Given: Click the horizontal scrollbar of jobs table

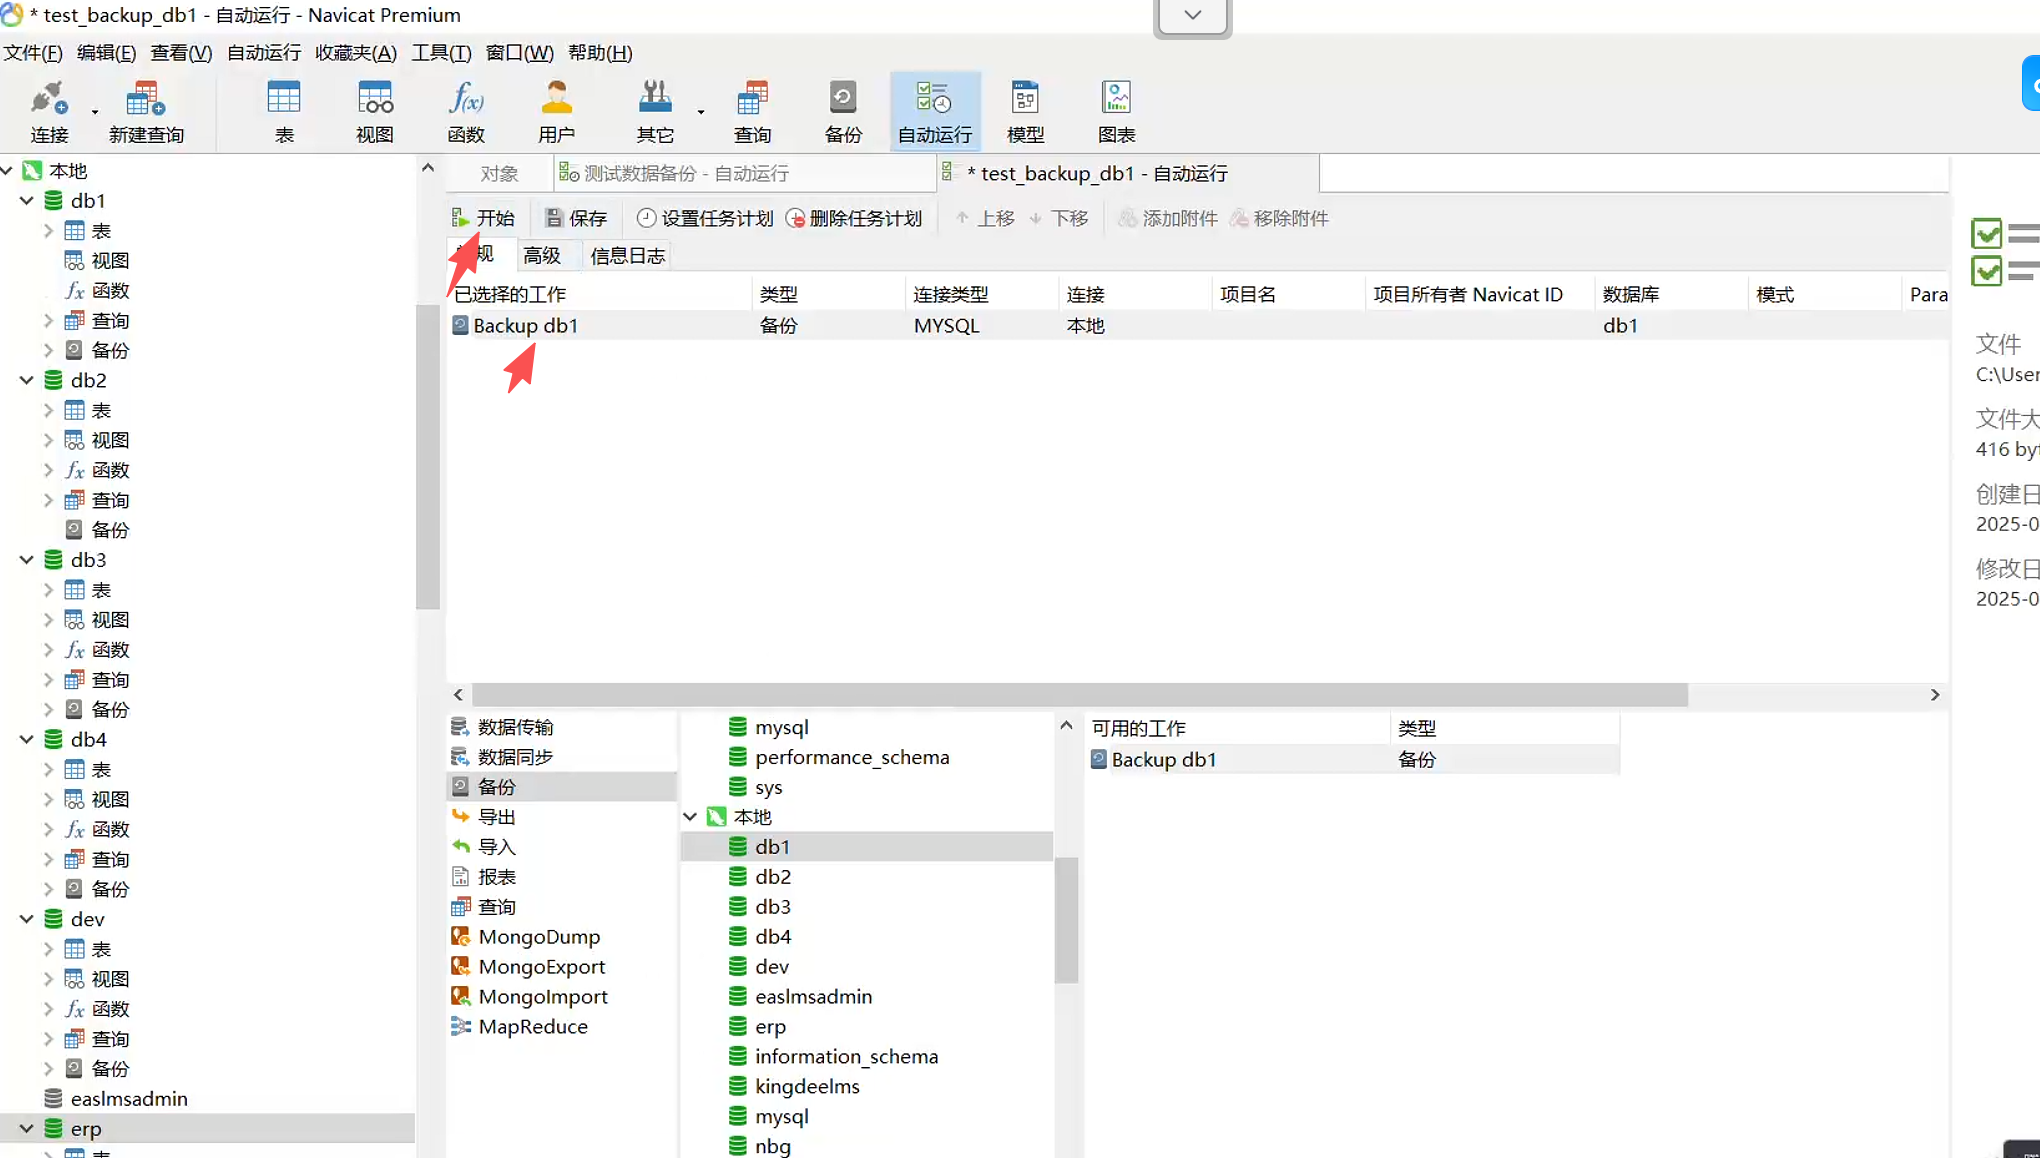Looking at the screenshot, I should pos(1080,695).
